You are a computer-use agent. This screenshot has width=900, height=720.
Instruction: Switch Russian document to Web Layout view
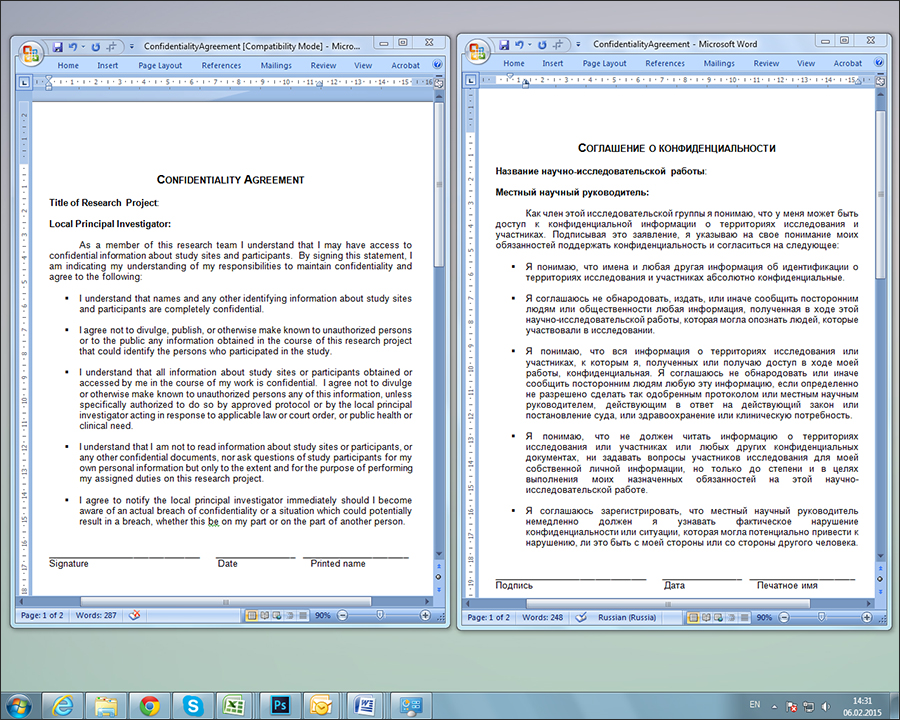tap(719, 618)
